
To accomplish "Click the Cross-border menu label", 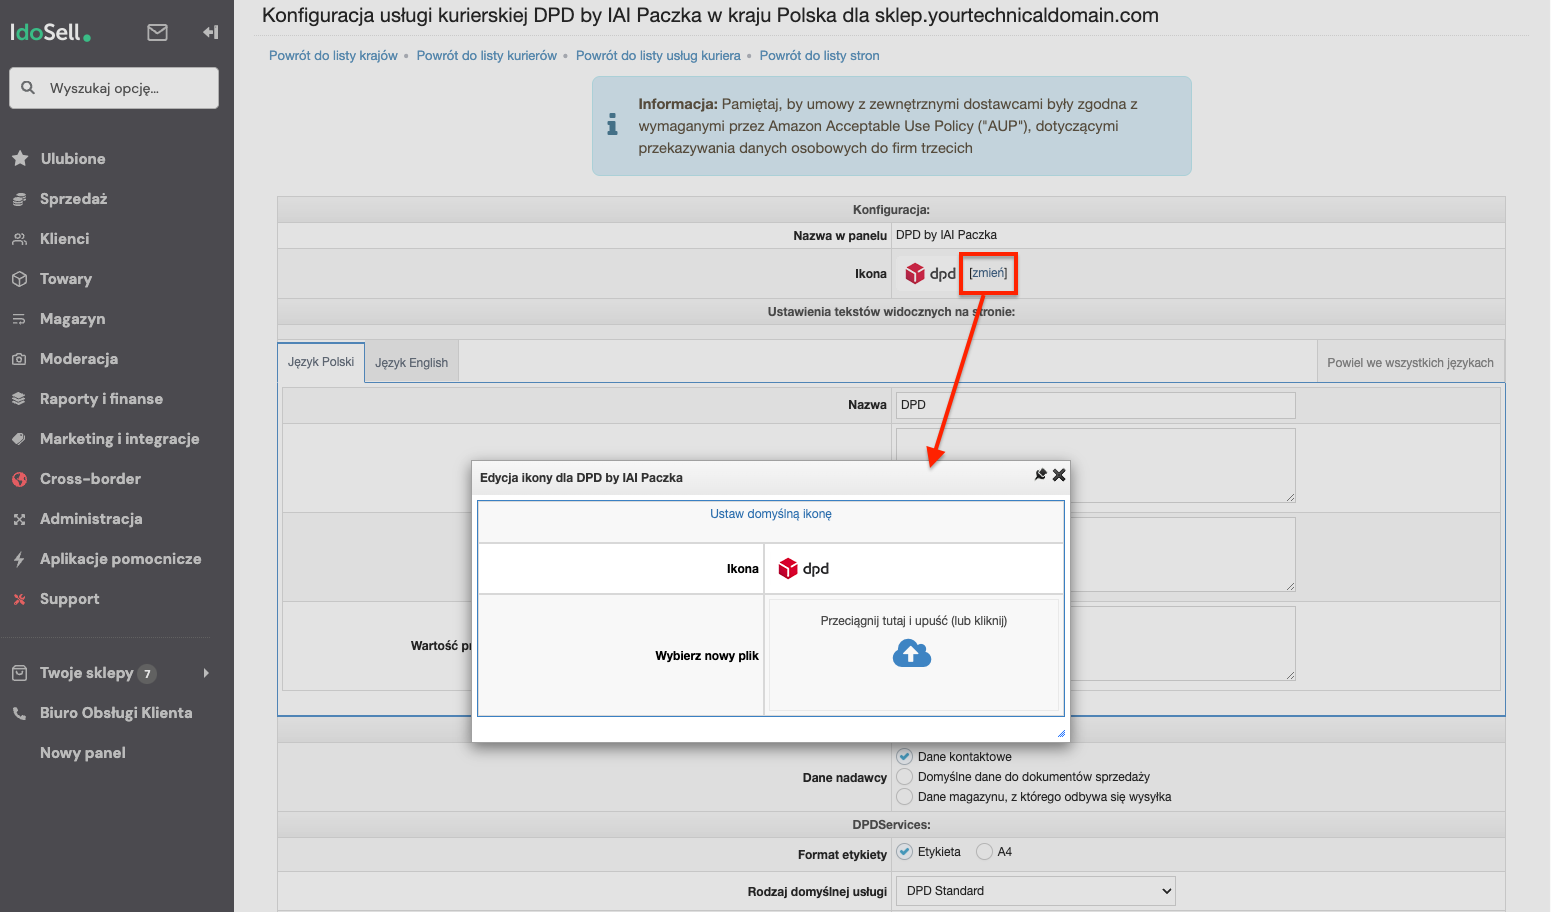I will click(x=90, y=479).
